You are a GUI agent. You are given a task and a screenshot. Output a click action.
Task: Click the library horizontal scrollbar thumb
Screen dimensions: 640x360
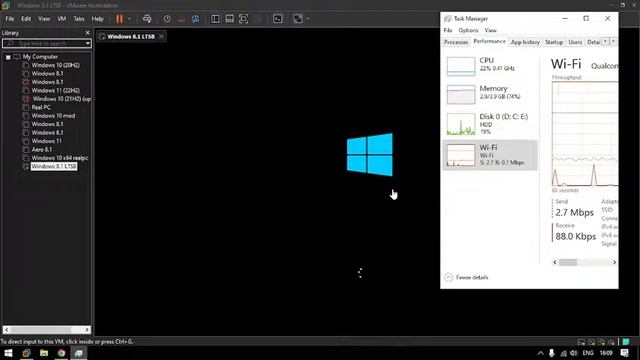coord(41,330)
